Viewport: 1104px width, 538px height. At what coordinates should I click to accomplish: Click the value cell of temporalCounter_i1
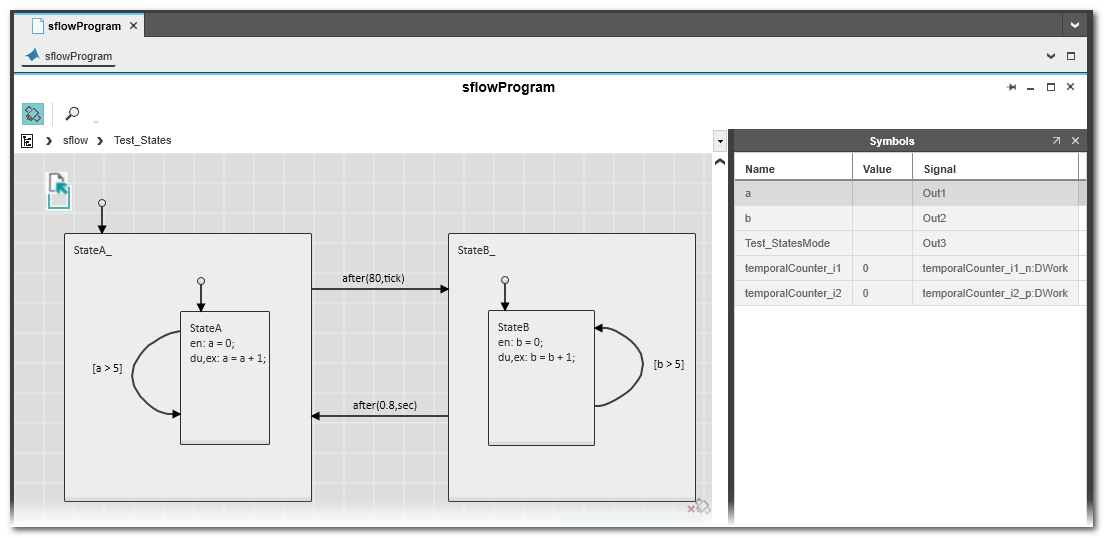click(882, 268)
